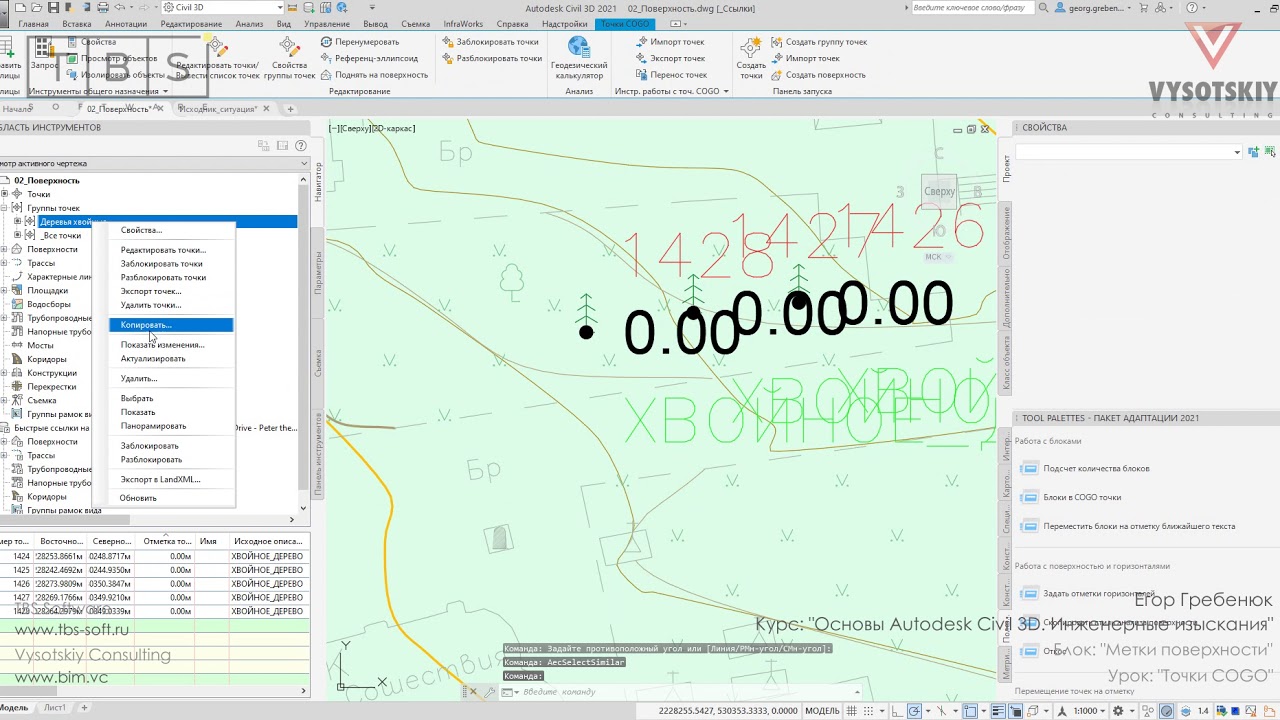Click the Toolspace help icon
The height and width of the screenshot is (720, 1280).
pyautogui.click(x=300, y=146)
